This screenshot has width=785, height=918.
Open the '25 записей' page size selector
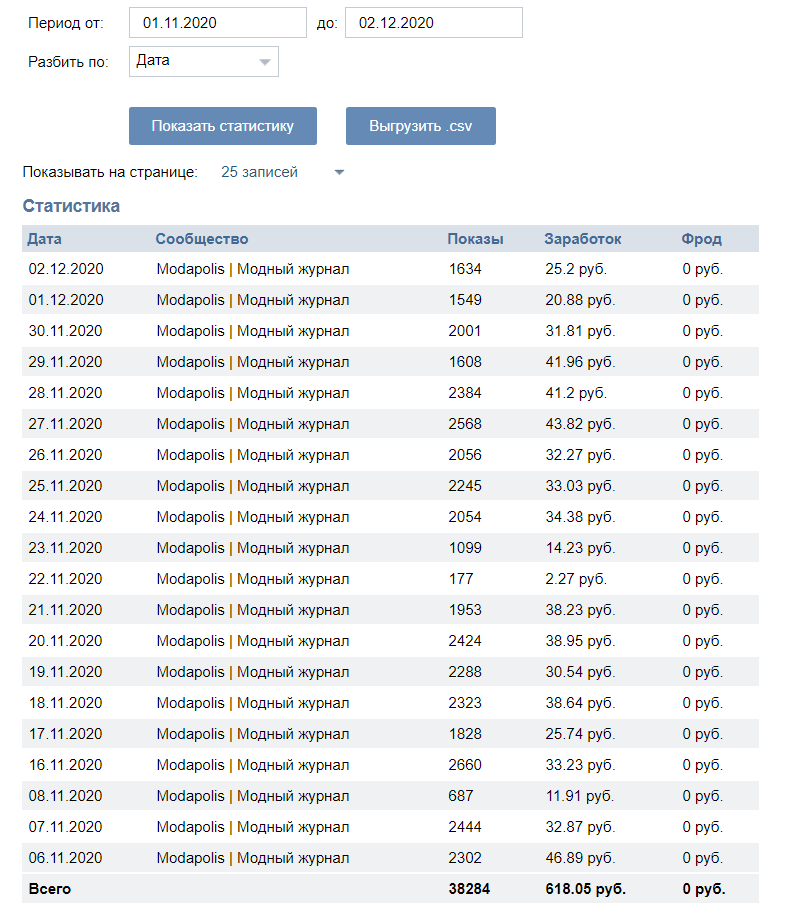[282, 172]
